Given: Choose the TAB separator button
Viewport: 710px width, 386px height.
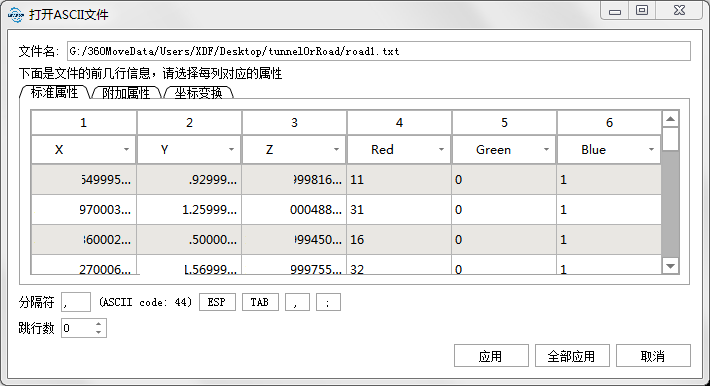Looking at the screenshot, I should click(260, 302).
